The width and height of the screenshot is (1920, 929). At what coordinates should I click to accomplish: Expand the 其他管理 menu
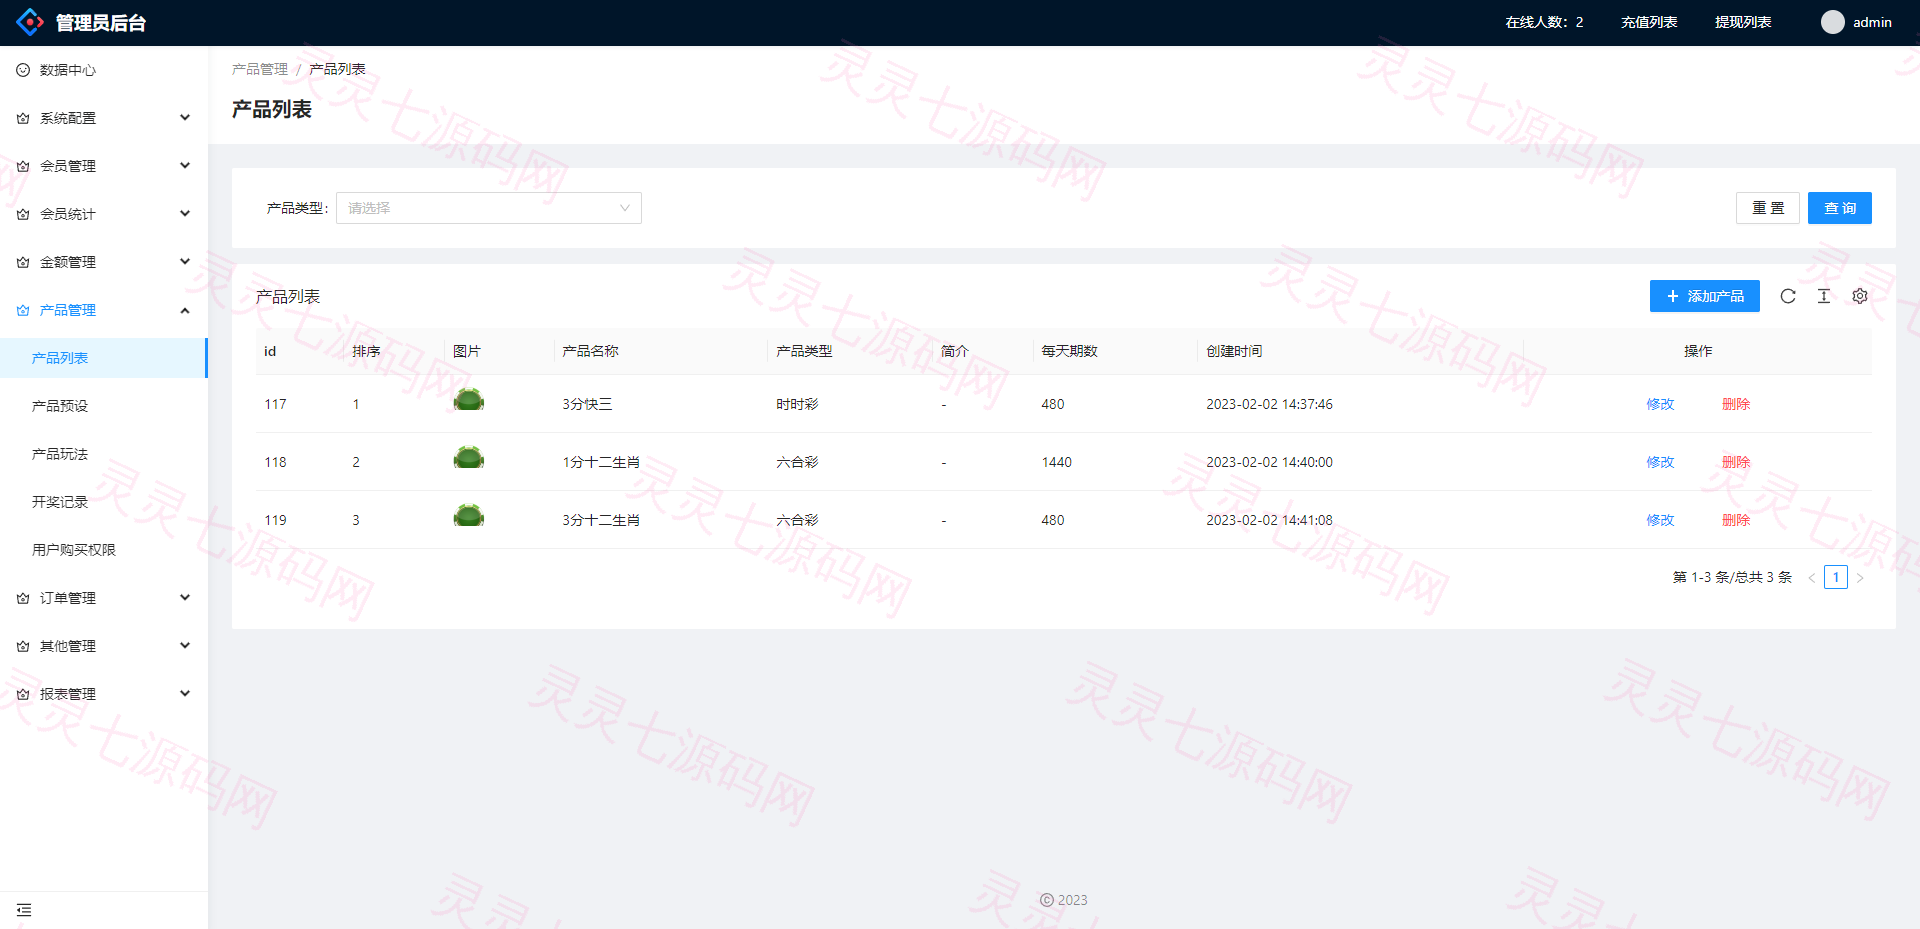pyautogui.click(x=104, y=646)
